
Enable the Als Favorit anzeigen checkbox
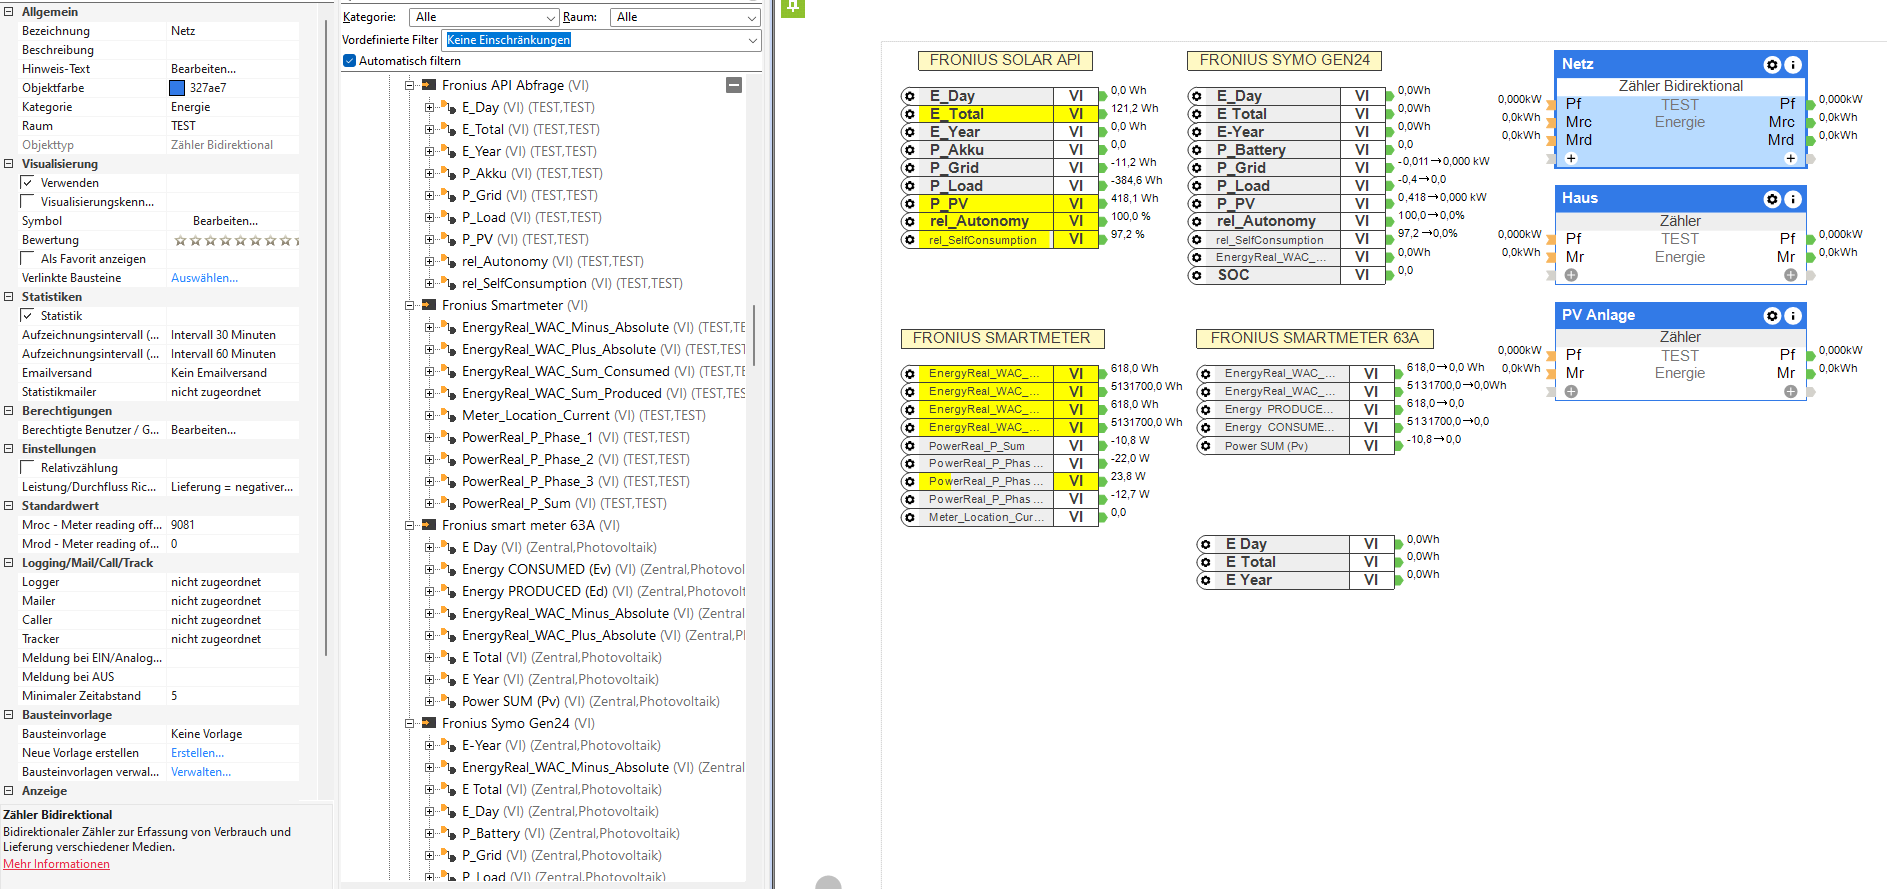28,259
